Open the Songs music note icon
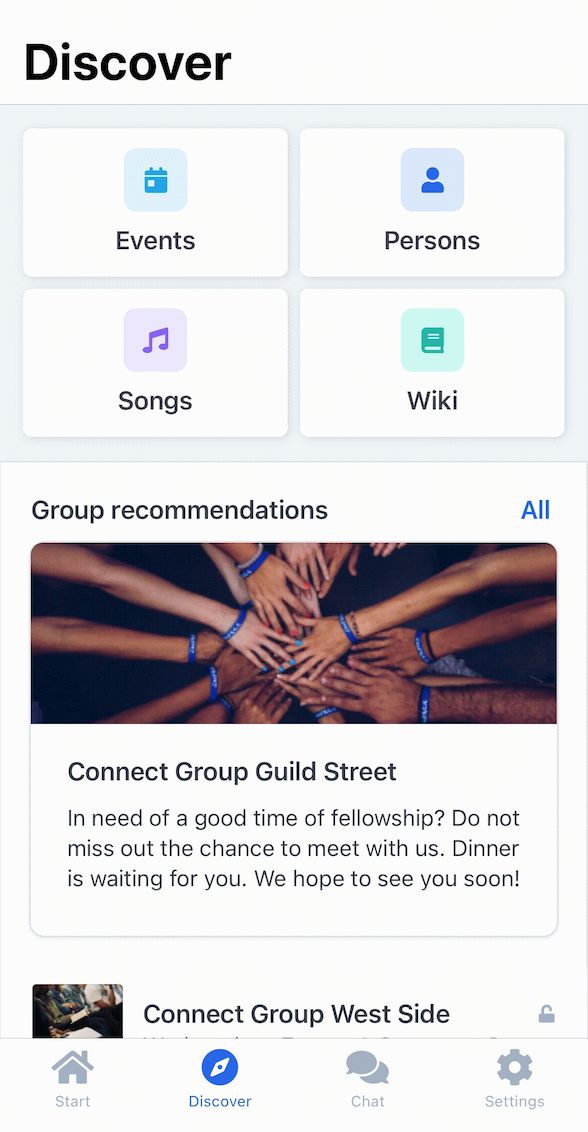Screen dimensions: 588x1132 coord(155,340)
